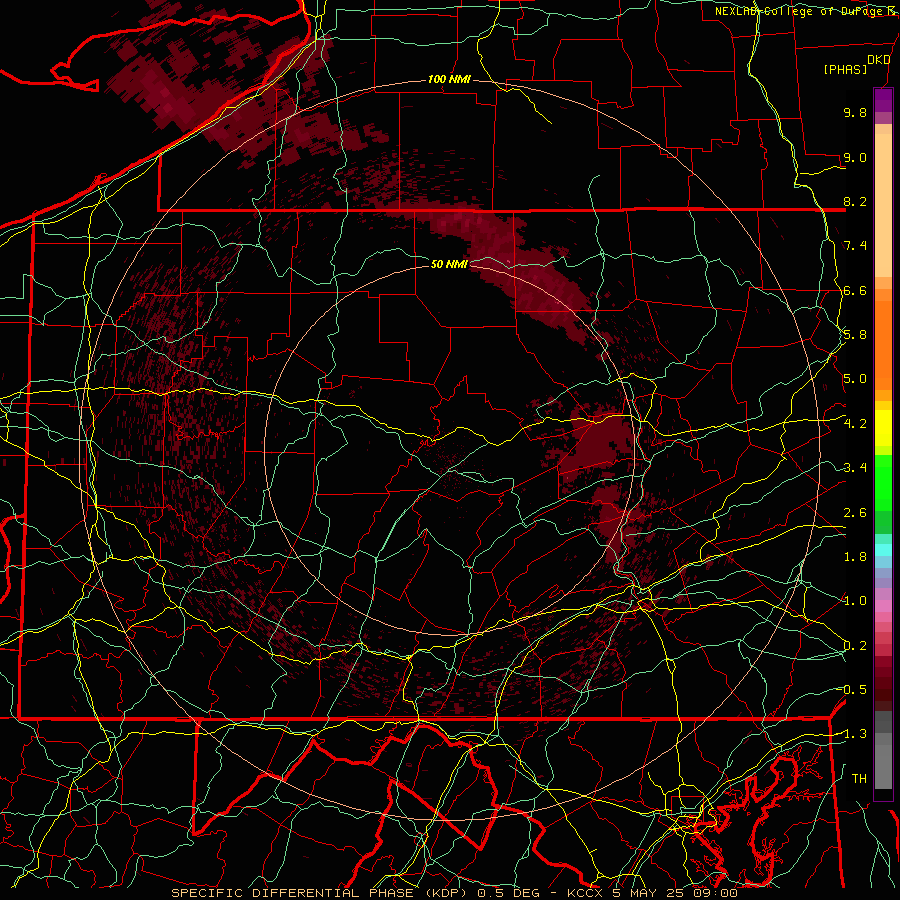The height and width of the screenshot is (900, 900).
Task: Click the "[PHAS]" unit label above color scale
Action: 845,70
